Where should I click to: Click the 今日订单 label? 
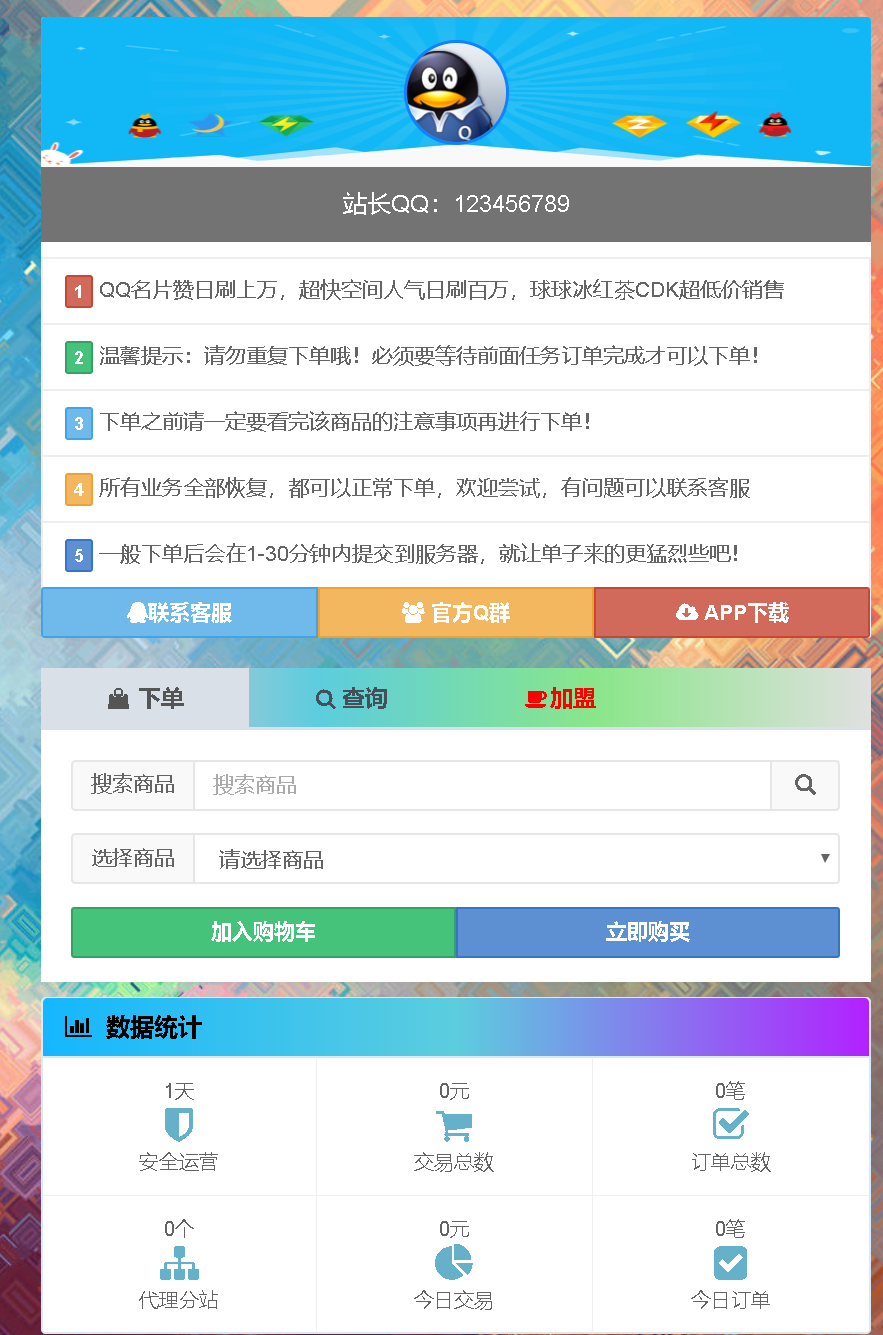[731, 1301]
